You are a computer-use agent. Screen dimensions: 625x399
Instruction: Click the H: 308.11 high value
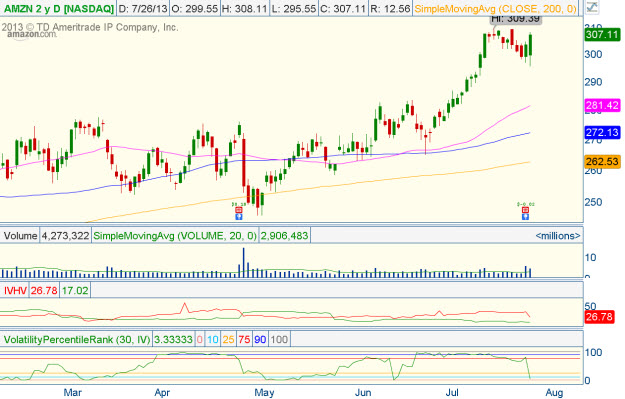tap(244, 8)
